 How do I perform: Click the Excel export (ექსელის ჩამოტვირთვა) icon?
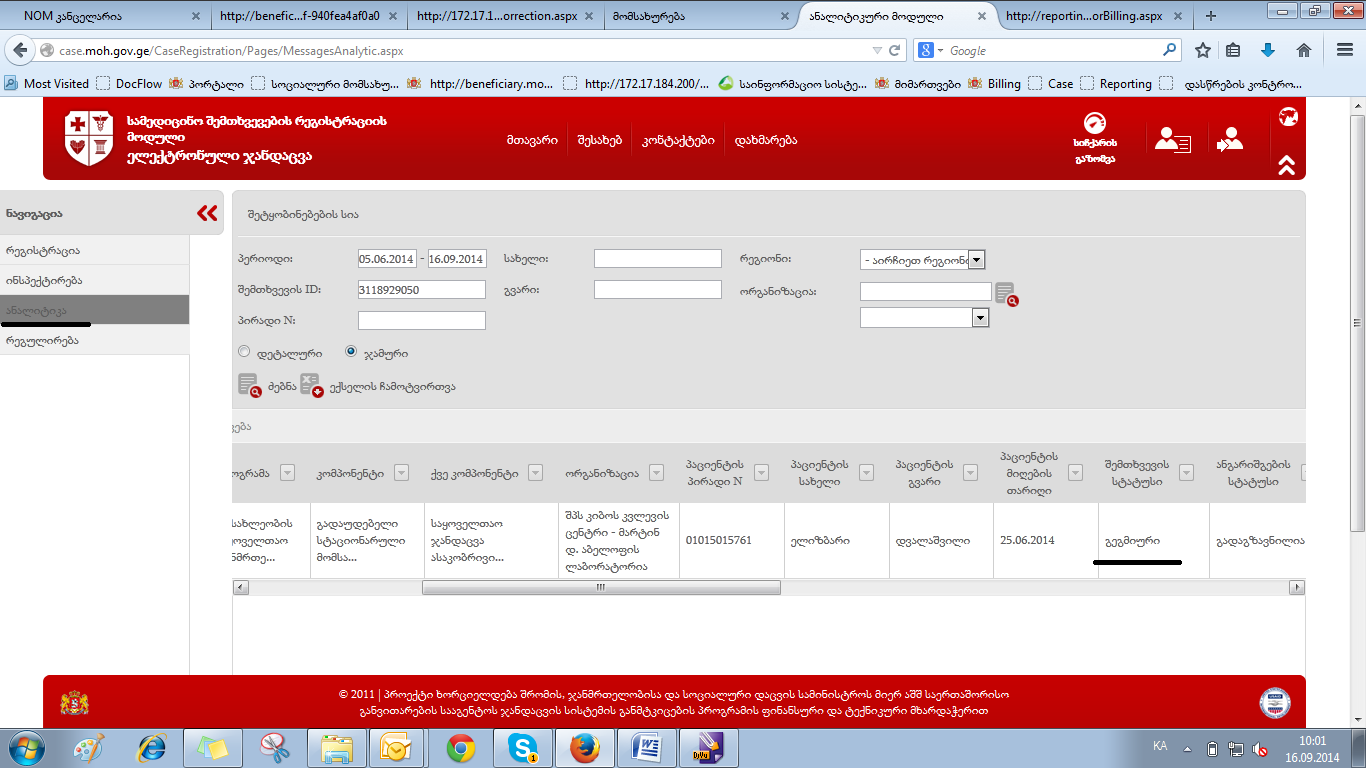[x=311, y=386]
